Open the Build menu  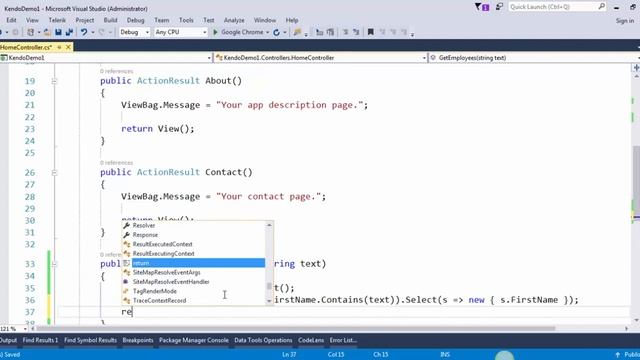[111, 20]
